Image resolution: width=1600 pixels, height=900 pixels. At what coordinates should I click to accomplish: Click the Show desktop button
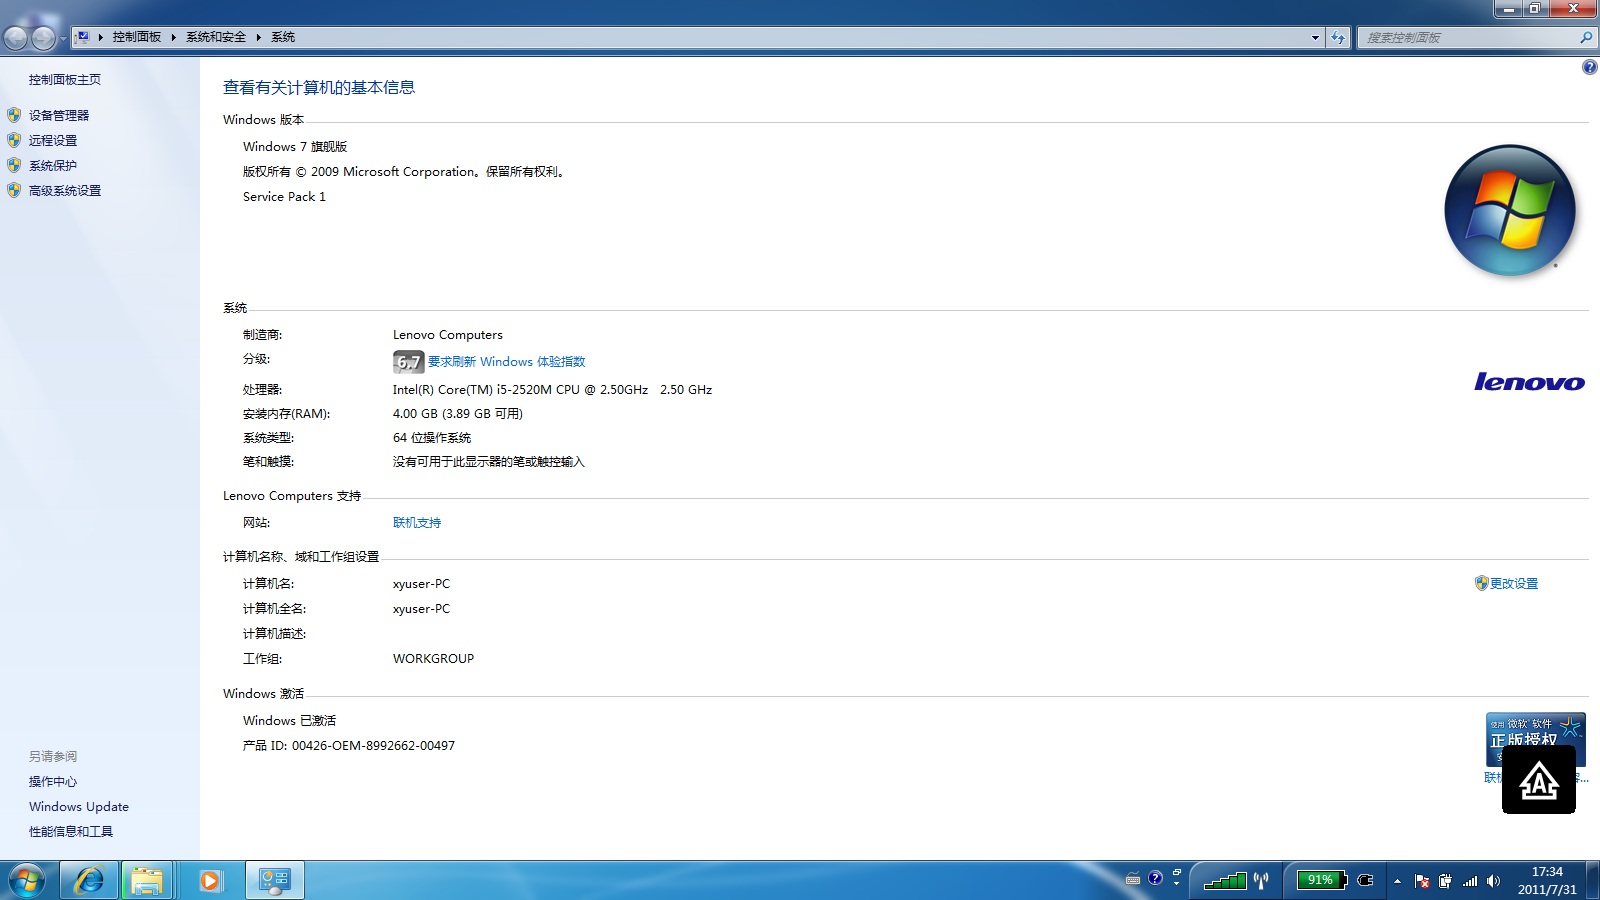(x=1593, y=881)
